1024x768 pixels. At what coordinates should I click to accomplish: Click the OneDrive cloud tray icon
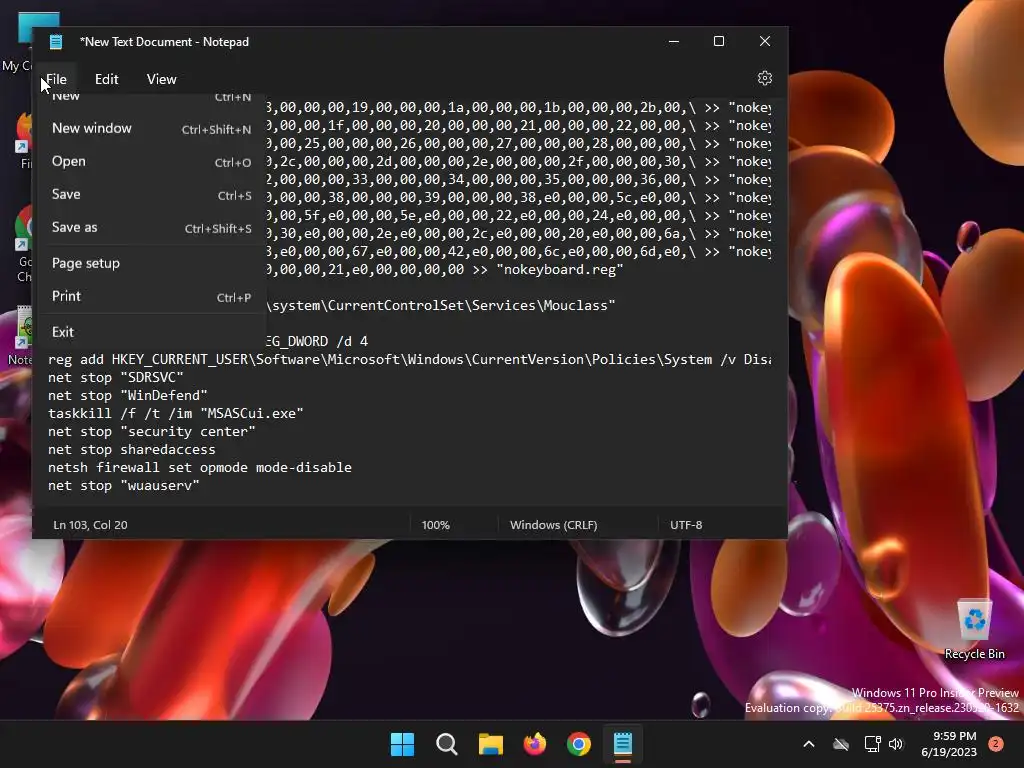point(841,744)
